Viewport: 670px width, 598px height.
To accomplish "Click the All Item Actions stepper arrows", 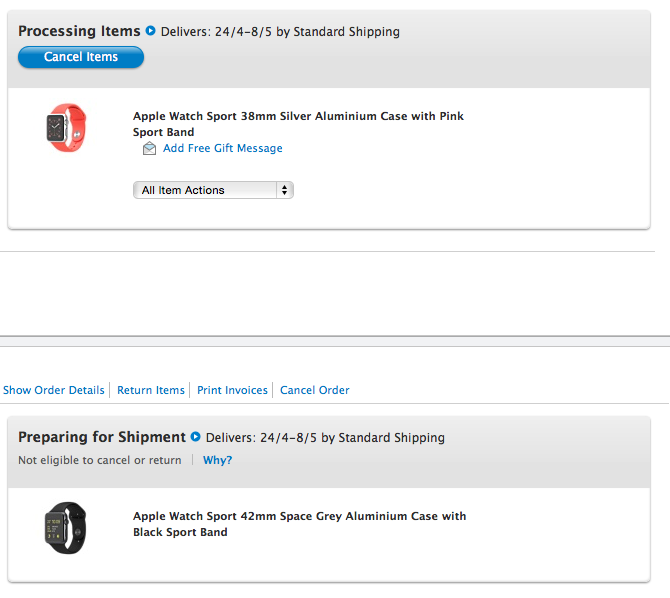I will click(x=285, y=190).
